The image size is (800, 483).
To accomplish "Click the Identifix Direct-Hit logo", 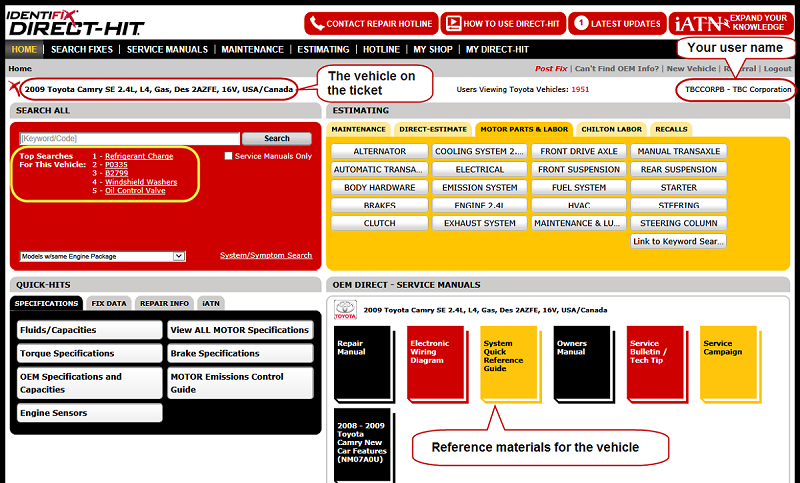I will pyautogui.click(x=76, y=23).
